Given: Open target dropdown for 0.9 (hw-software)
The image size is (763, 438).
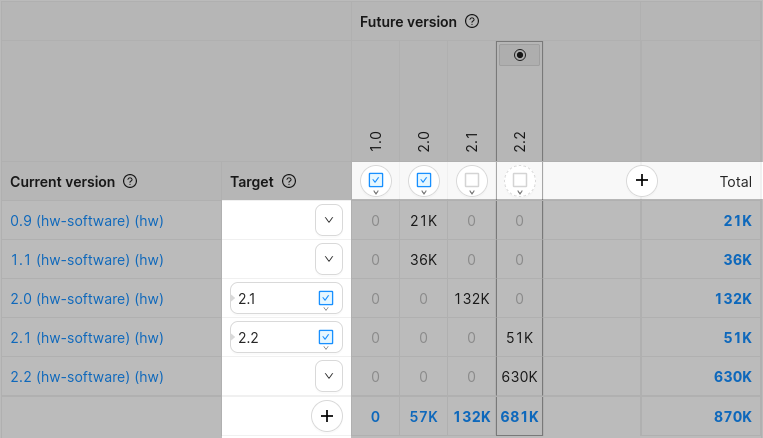Looking at the screenshot, I should [328, 220].
